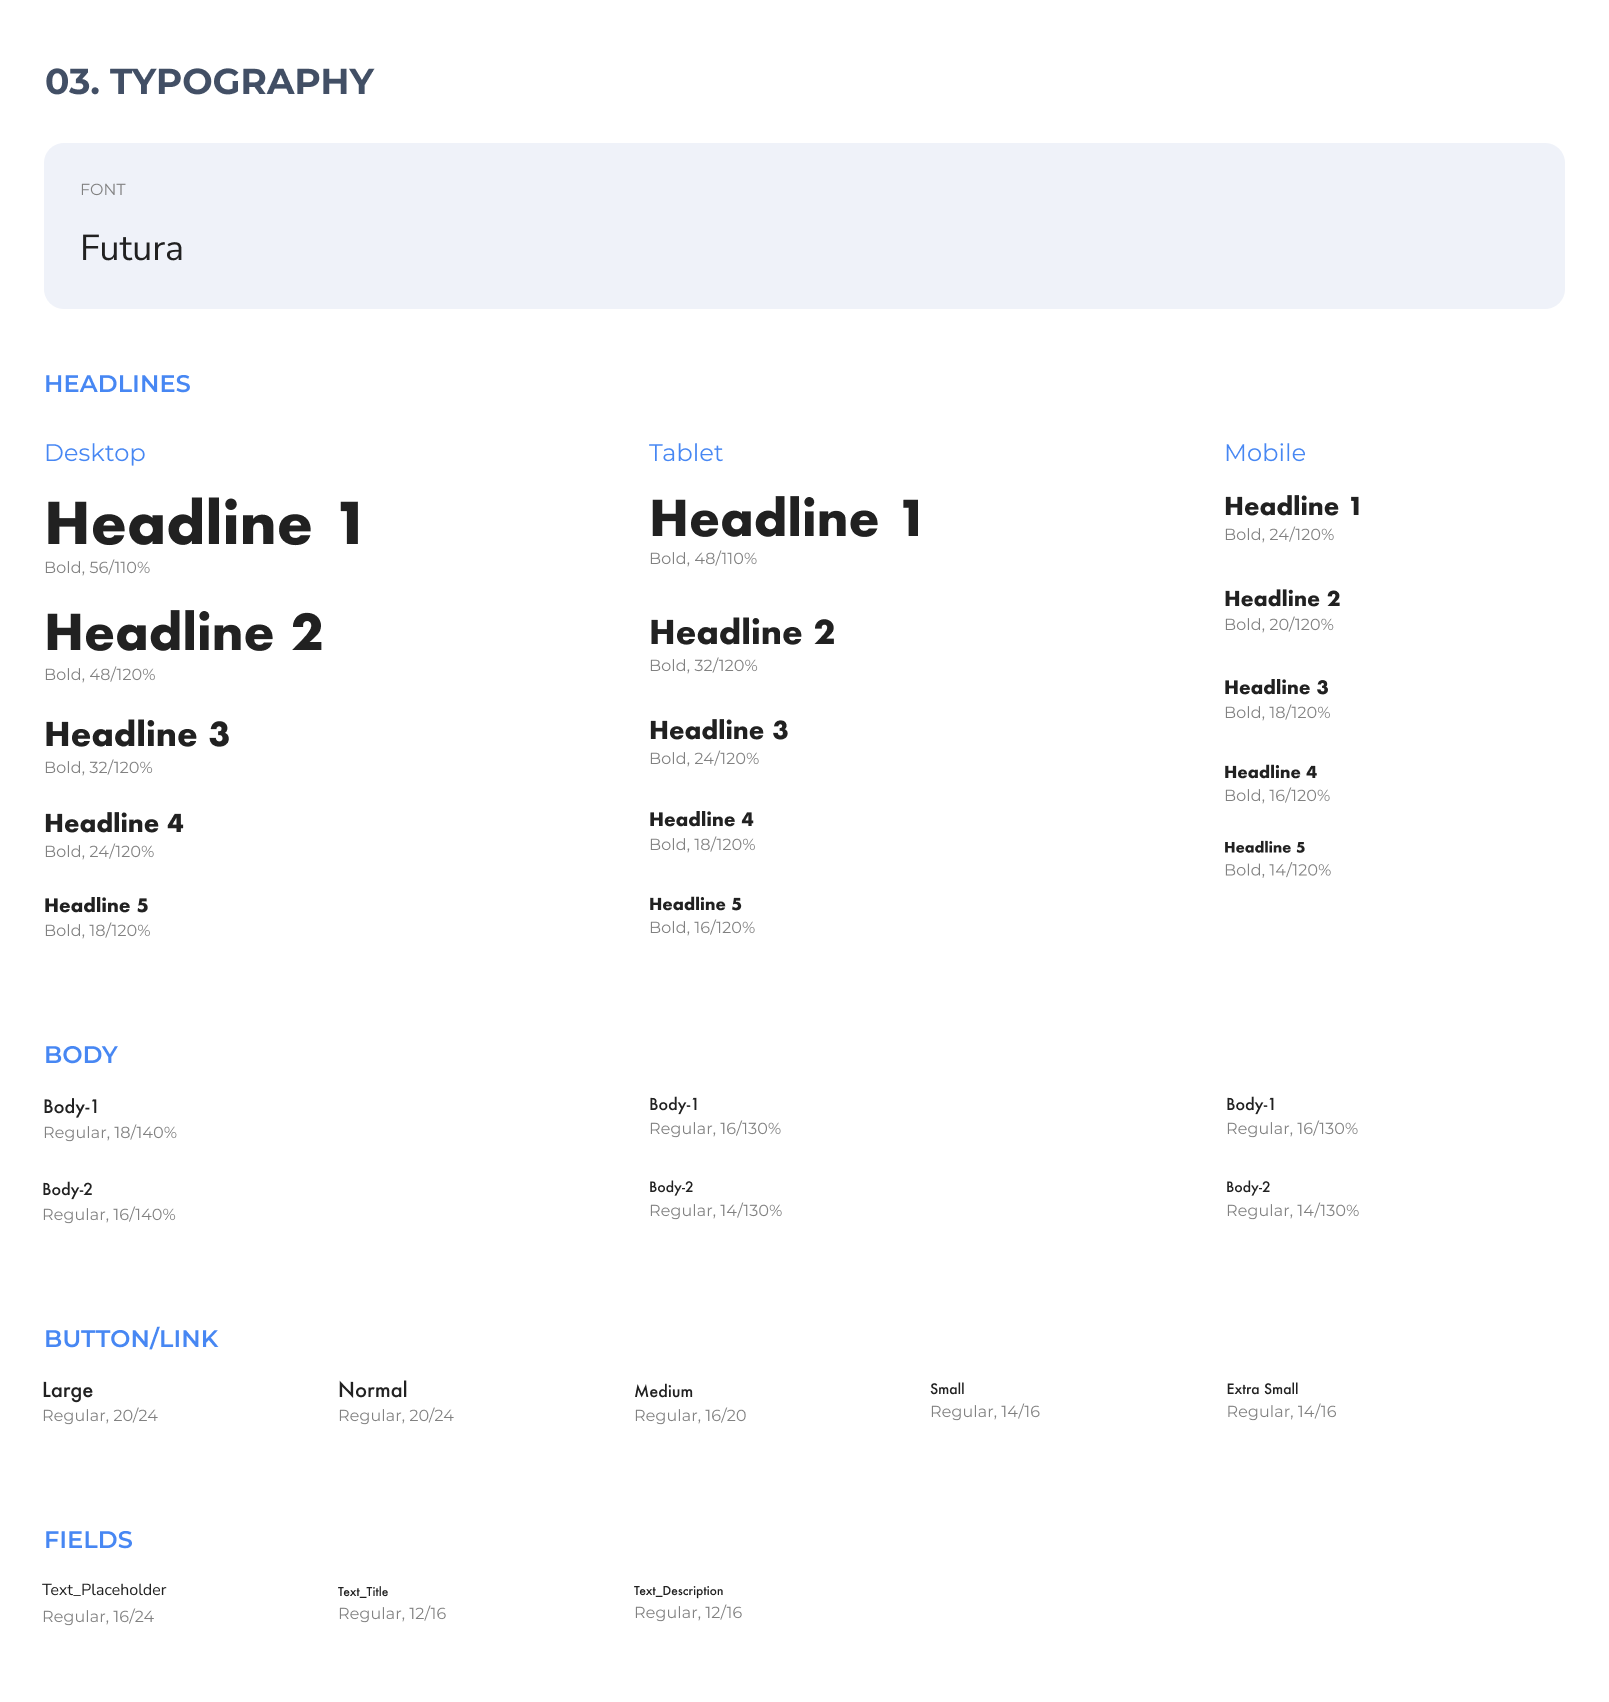Click the Extra Small link sample

pos(1262,1389)
